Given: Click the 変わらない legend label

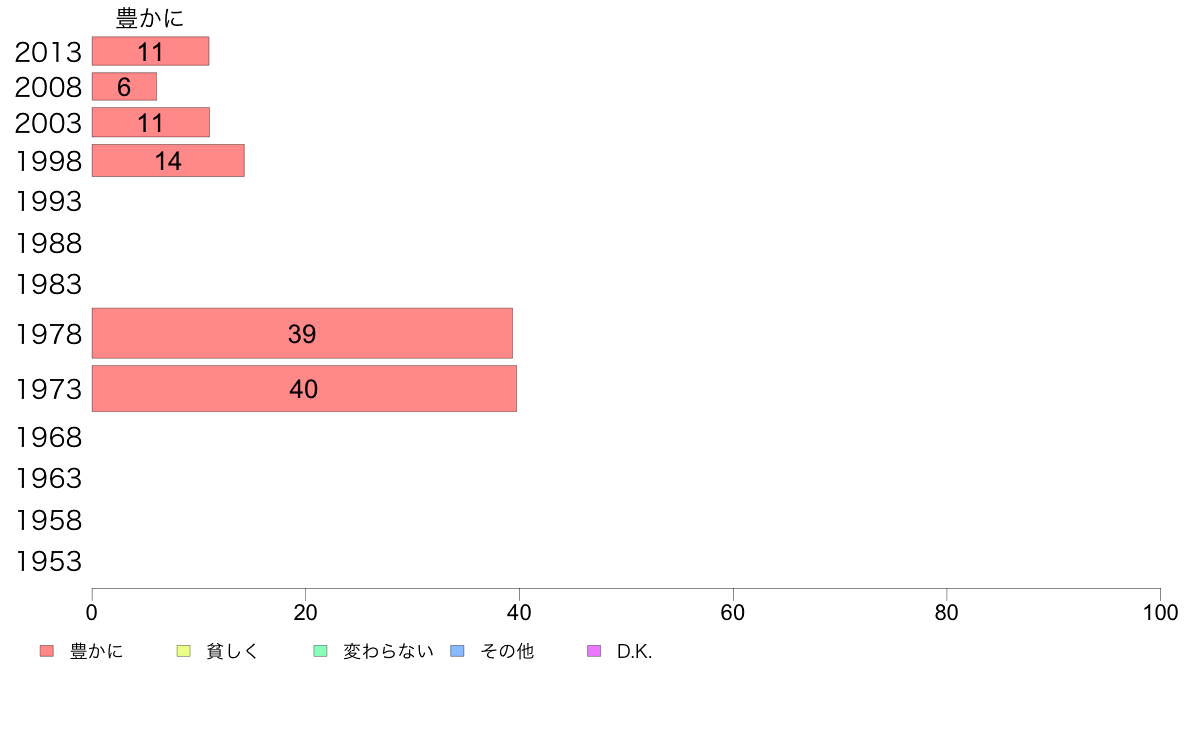Looking at the screenshot, I should (x=388, y=651).
